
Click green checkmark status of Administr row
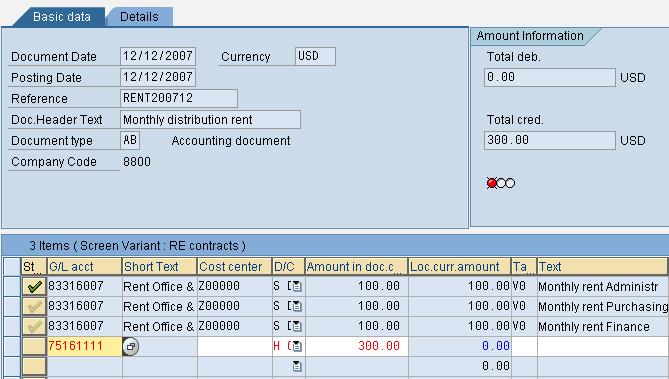click(x=34, y=286)
